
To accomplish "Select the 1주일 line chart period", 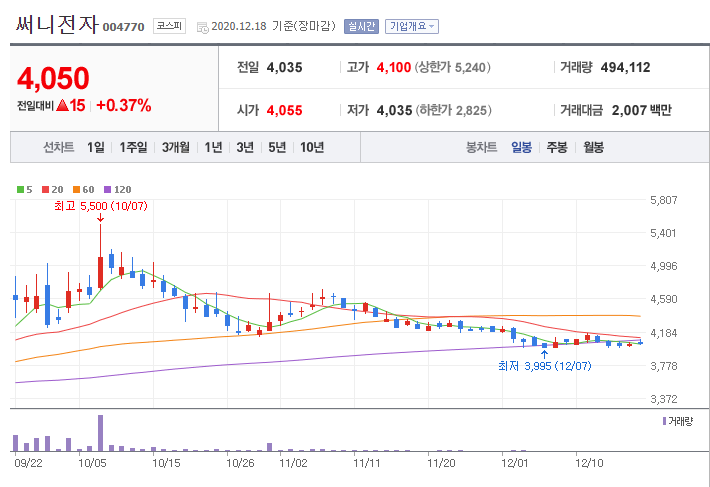I will 133,147.
